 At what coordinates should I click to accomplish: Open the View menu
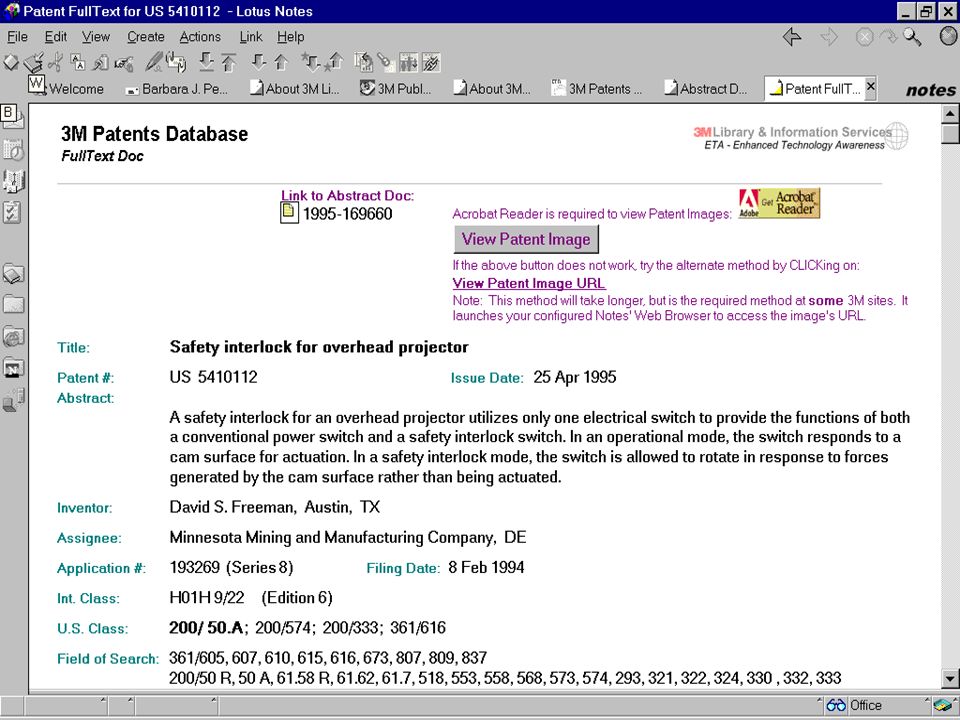(96, 37)
